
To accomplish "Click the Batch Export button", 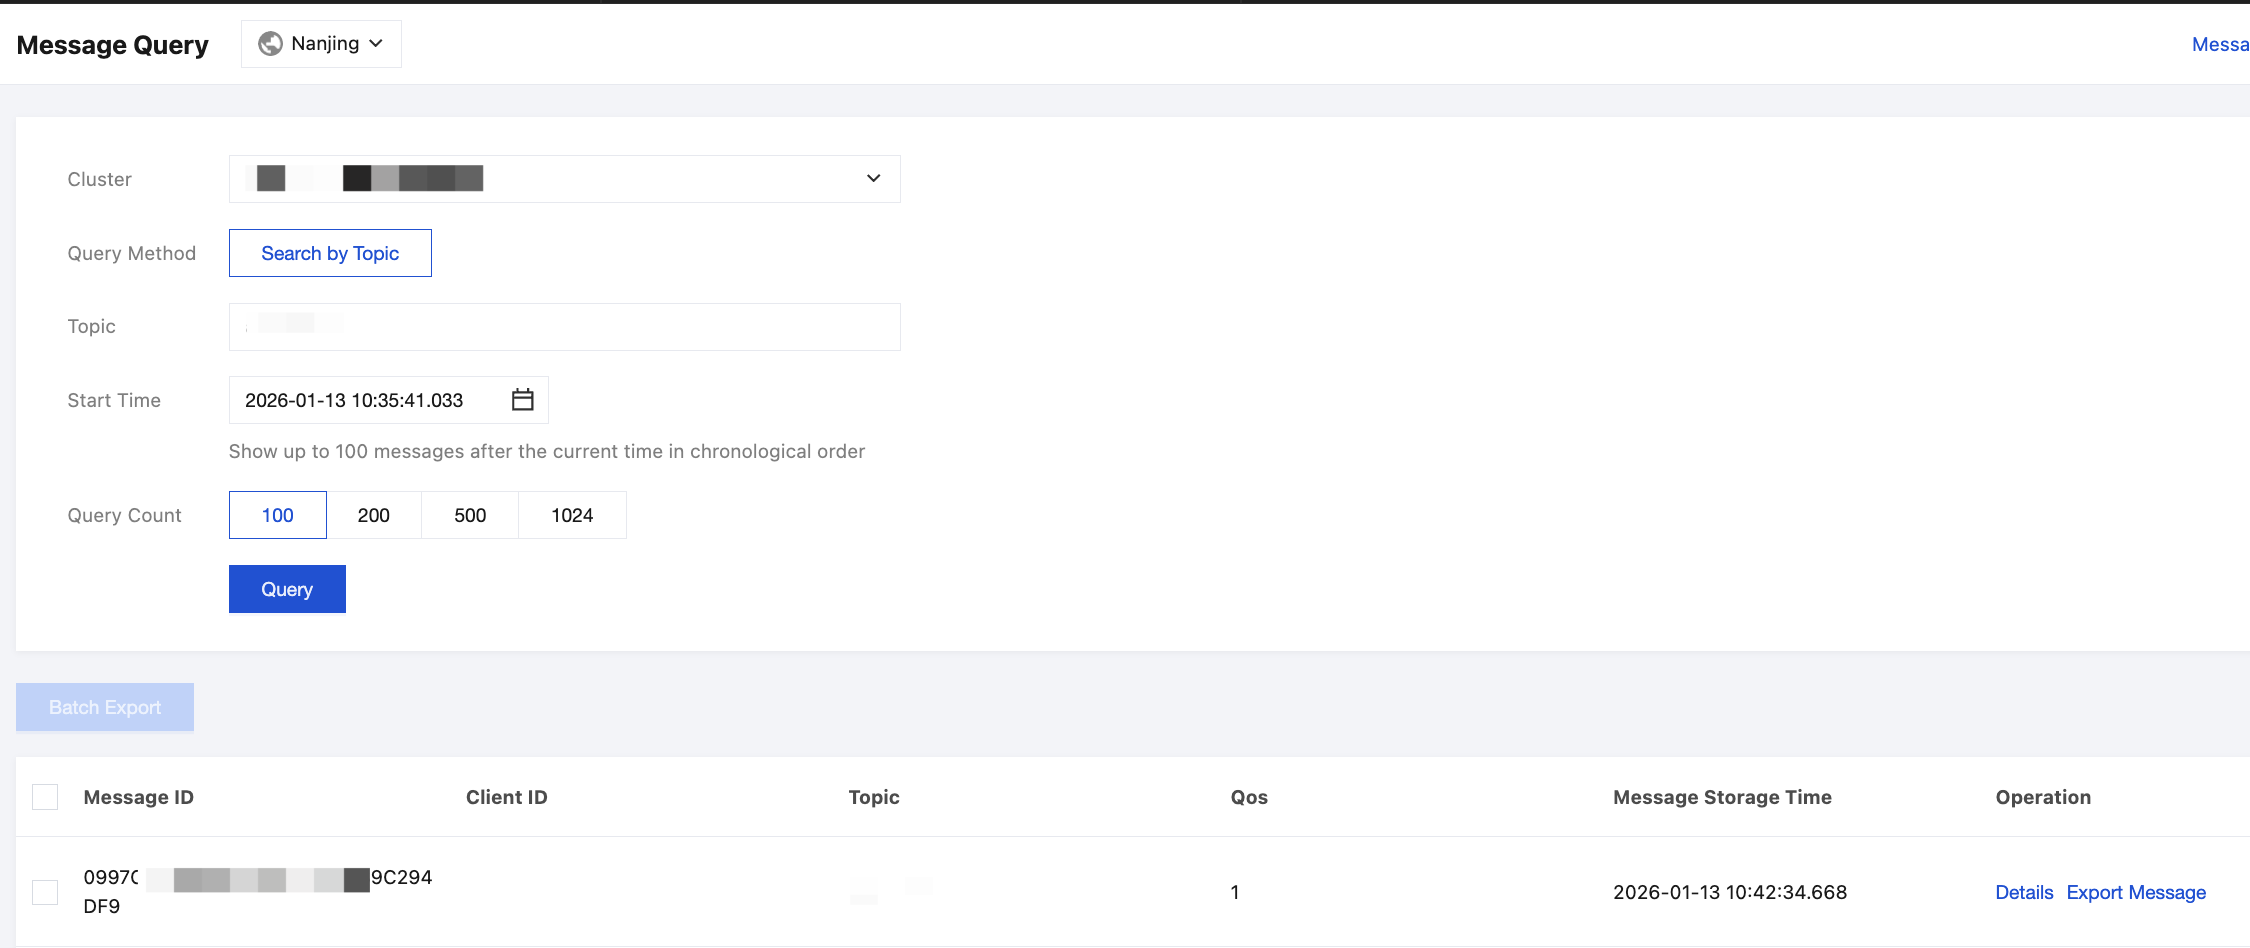I will point(105,707).
